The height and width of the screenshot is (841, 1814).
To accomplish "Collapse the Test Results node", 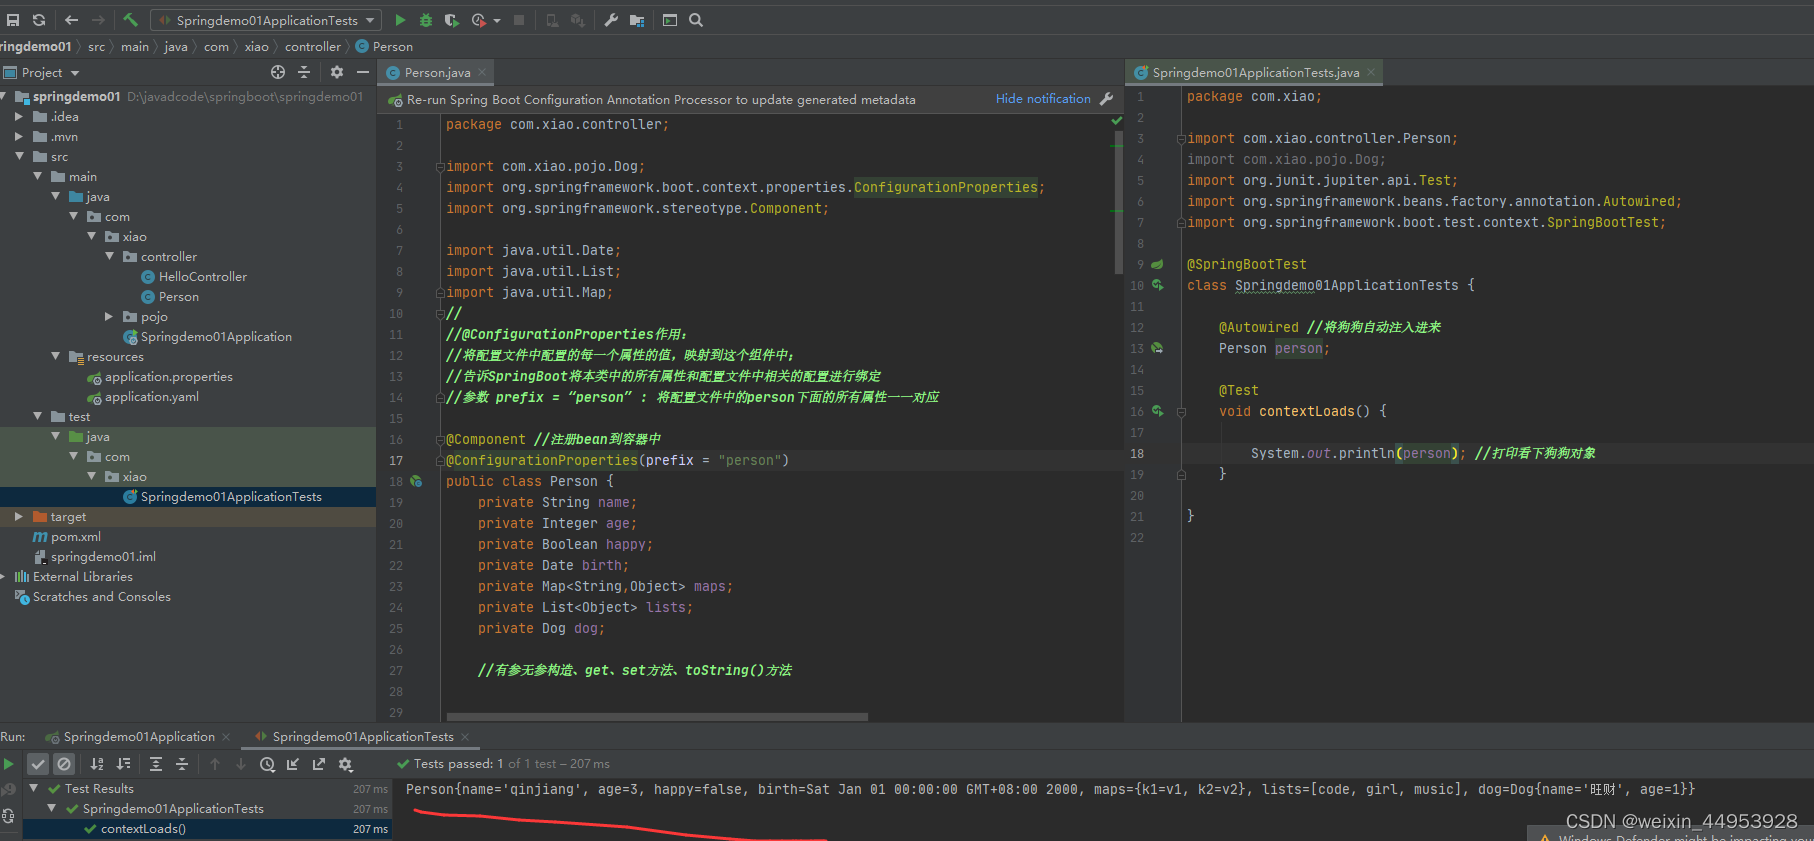I will tap(34, 788).
